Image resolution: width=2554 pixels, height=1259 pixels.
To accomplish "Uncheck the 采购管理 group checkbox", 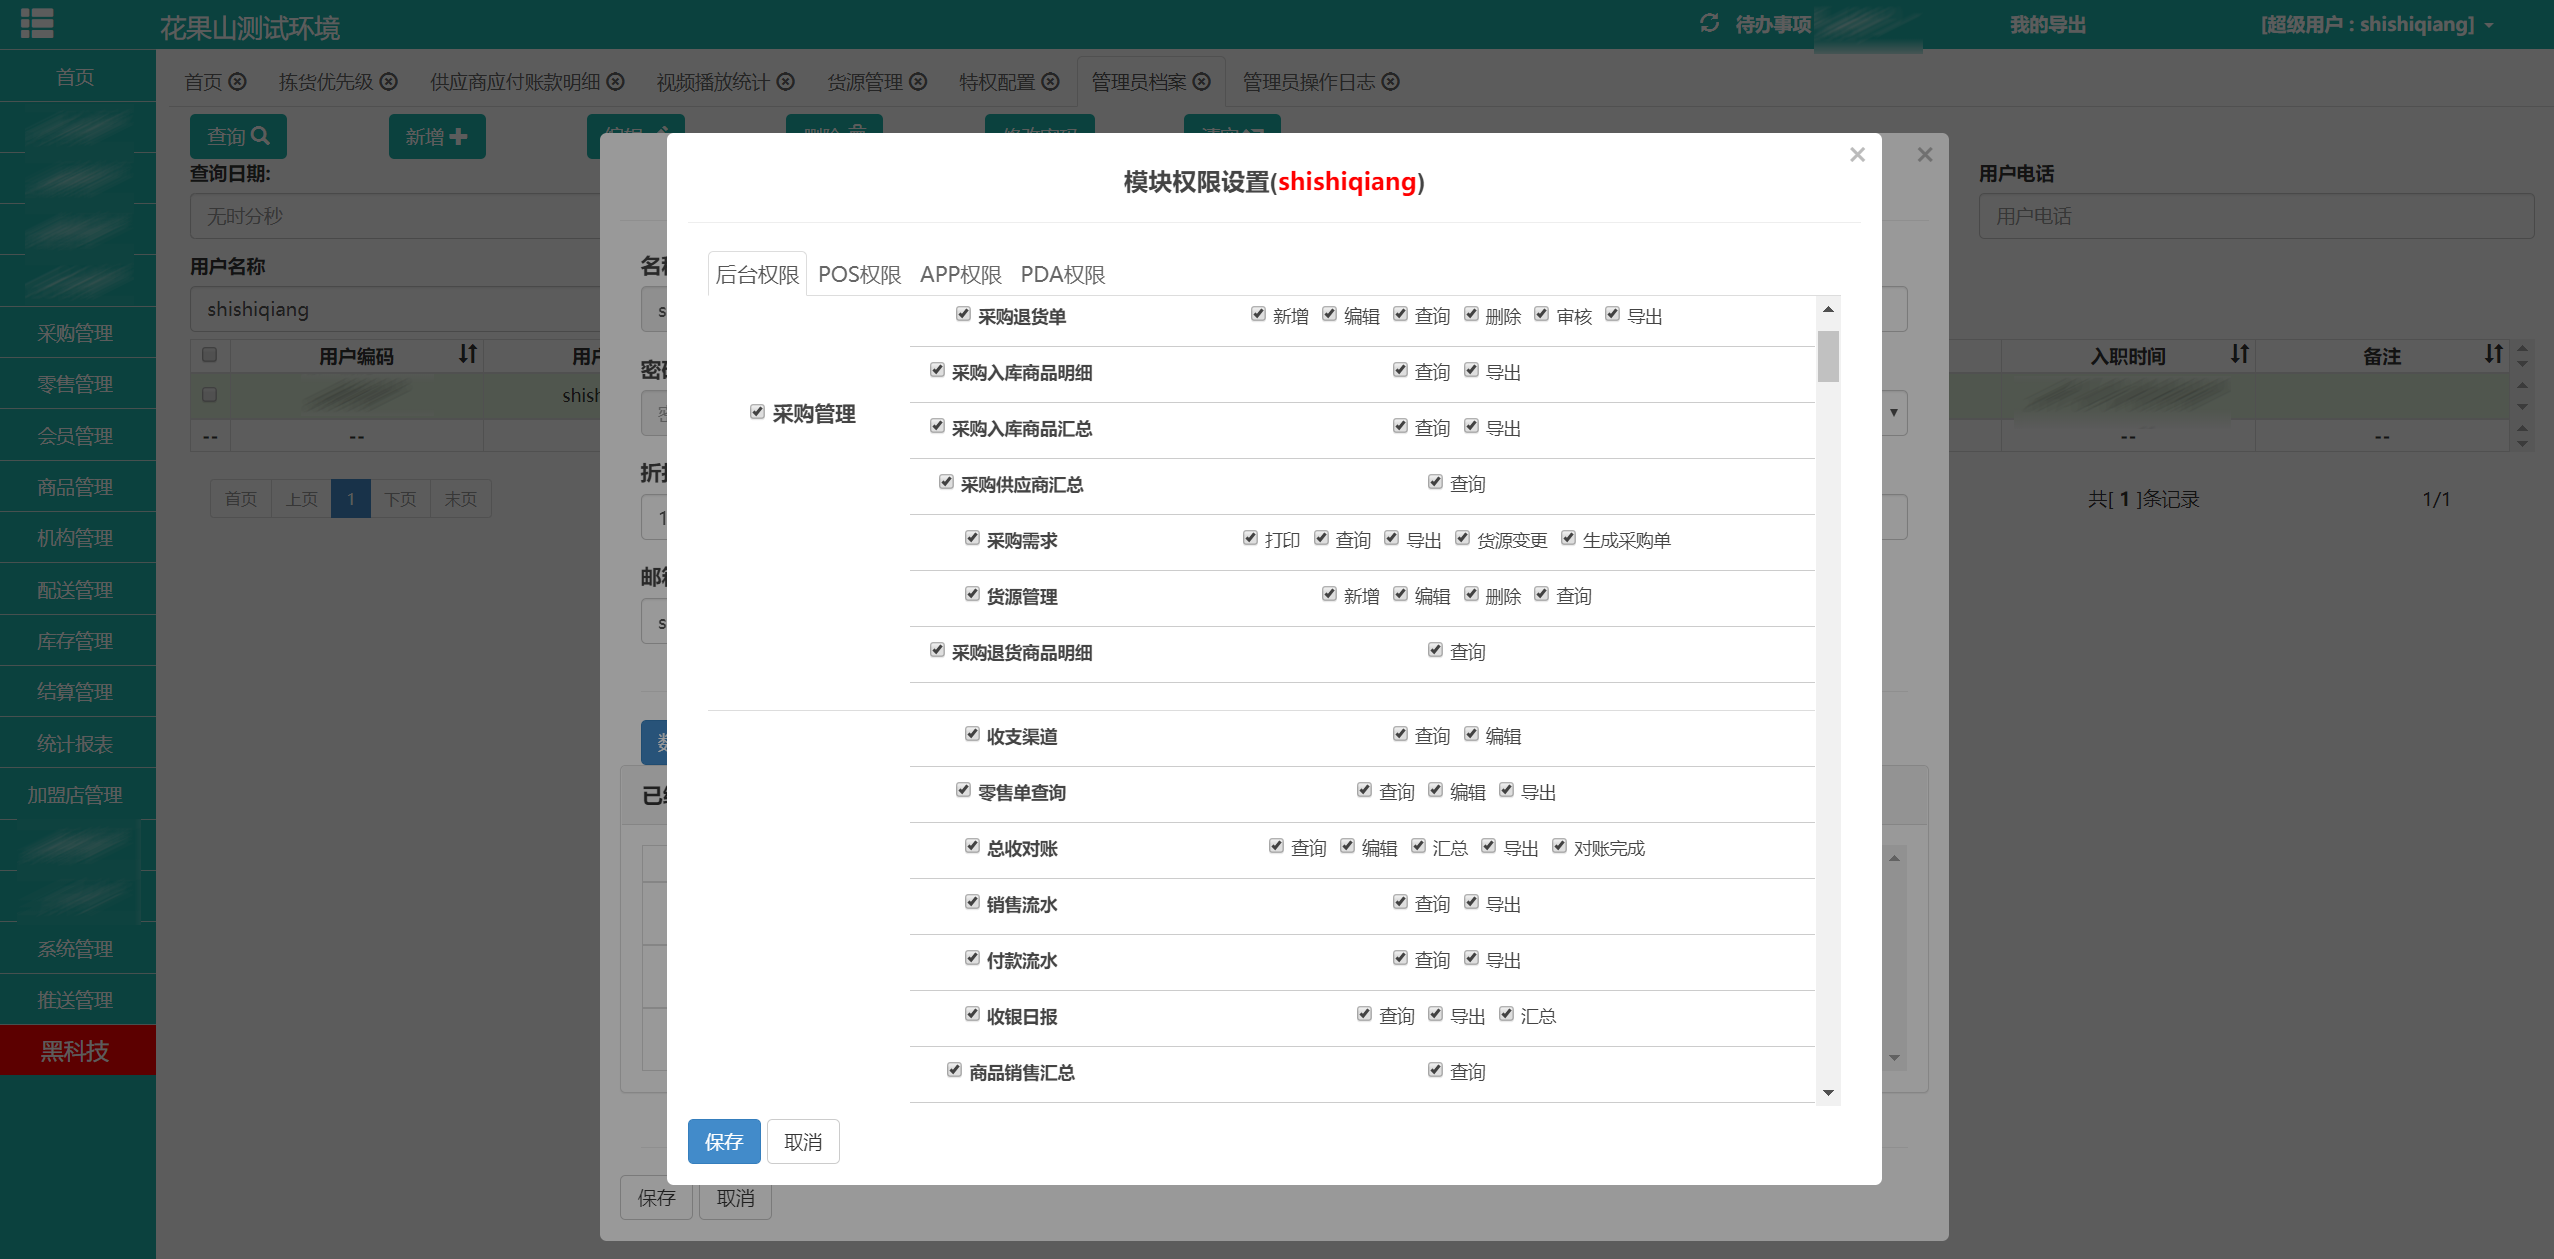I will coord(757,412).
